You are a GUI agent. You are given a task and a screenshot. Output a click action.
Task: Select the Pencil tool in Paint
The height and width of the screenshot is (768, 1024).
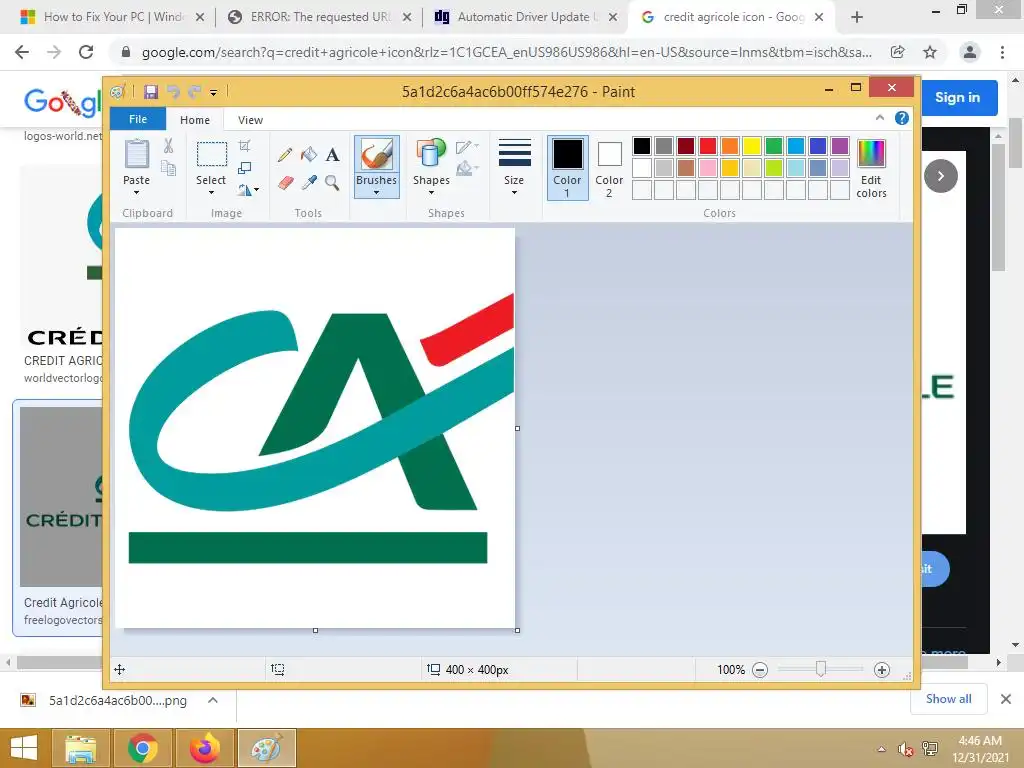[x=285, y=155]
